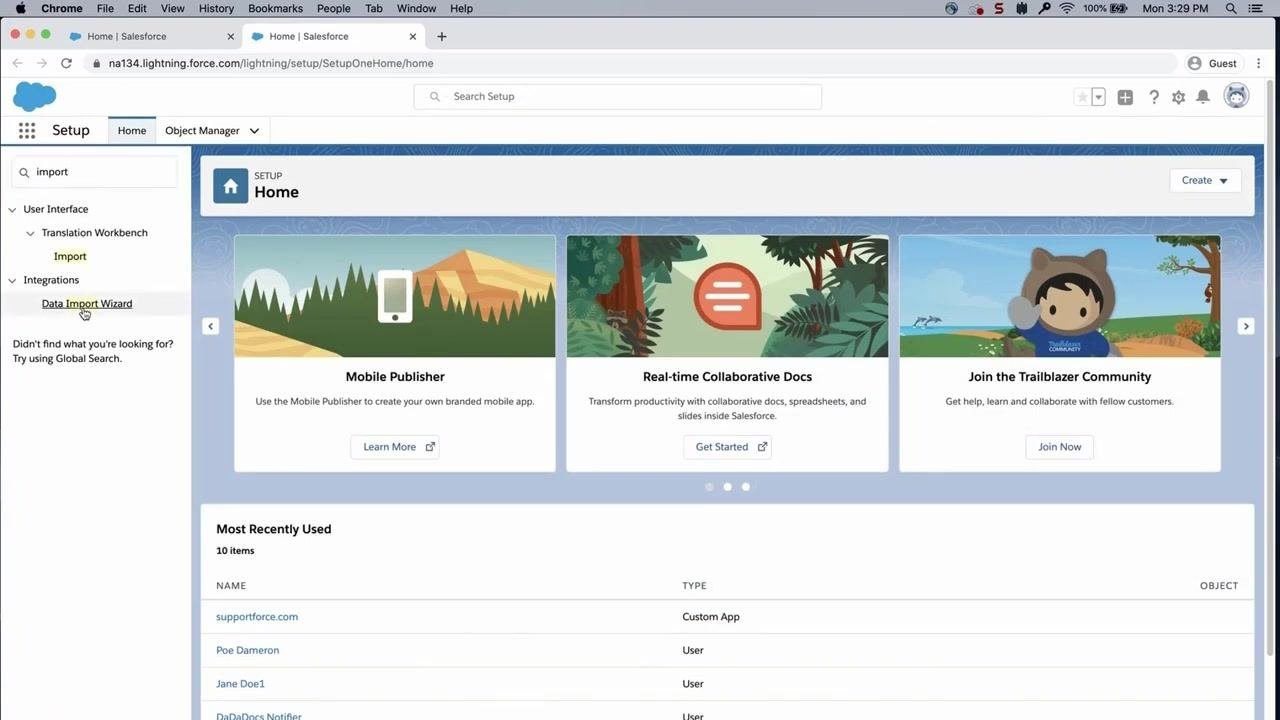This screenshot has height=720, width=1280.
Task: Open the Bookmarks menu in Chrome
Action: (x=275, y=8)
